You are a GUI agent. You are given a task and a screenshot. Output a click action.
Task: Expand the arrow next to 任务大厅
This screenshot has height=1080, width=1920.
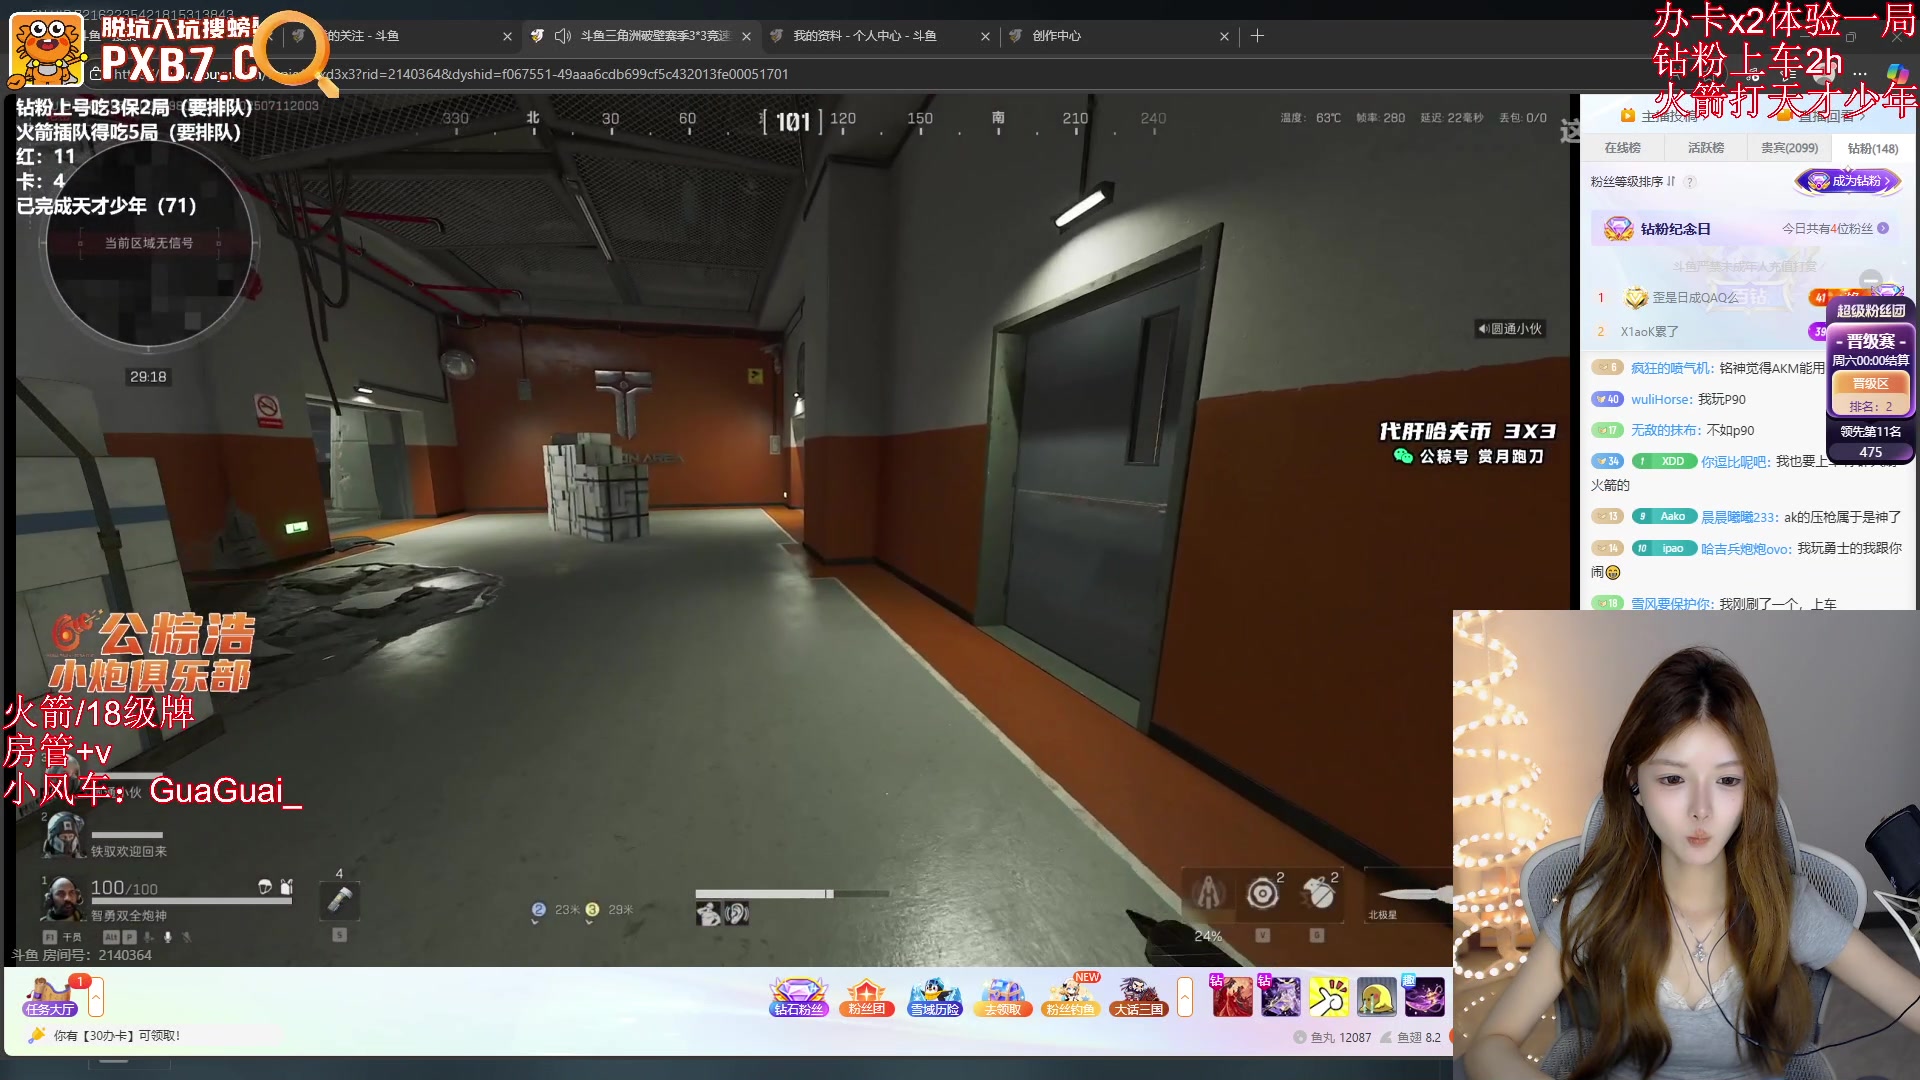[x=96, y=996]
